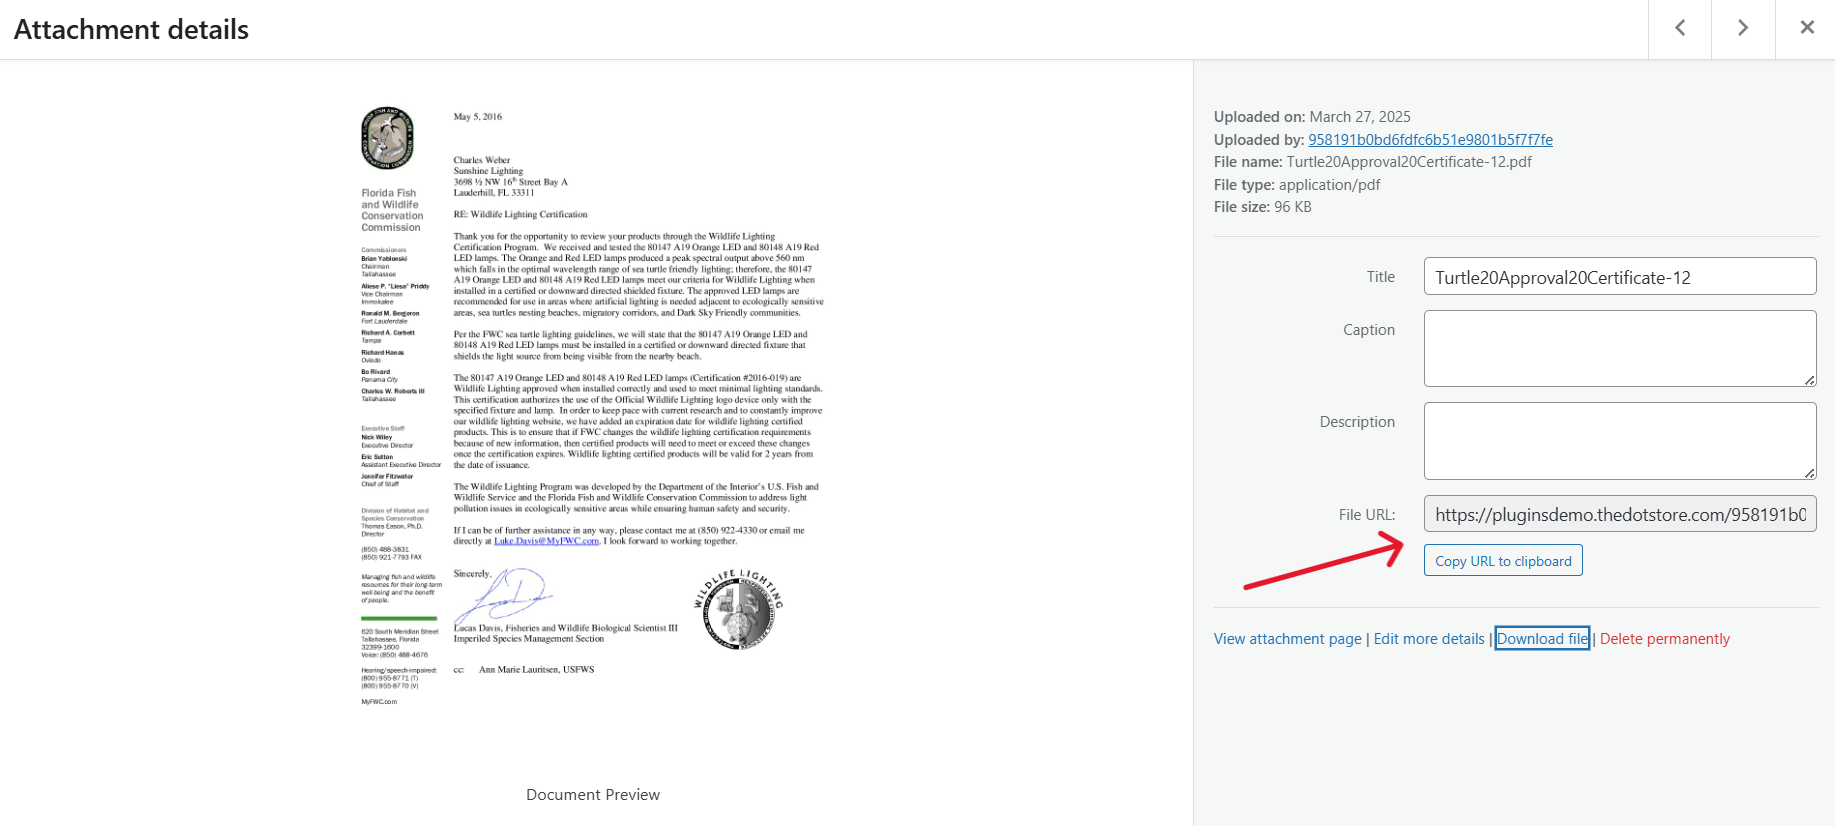Click into the Title input field
The height and width of the screenshot is (826, 1835).
1619,277
